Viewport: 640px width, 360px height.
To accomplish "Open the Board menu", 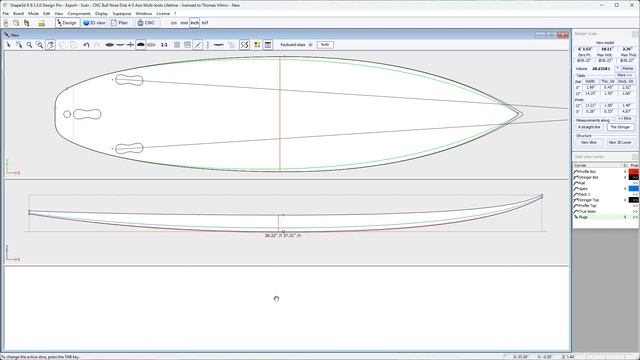I will tap(18, 13).
